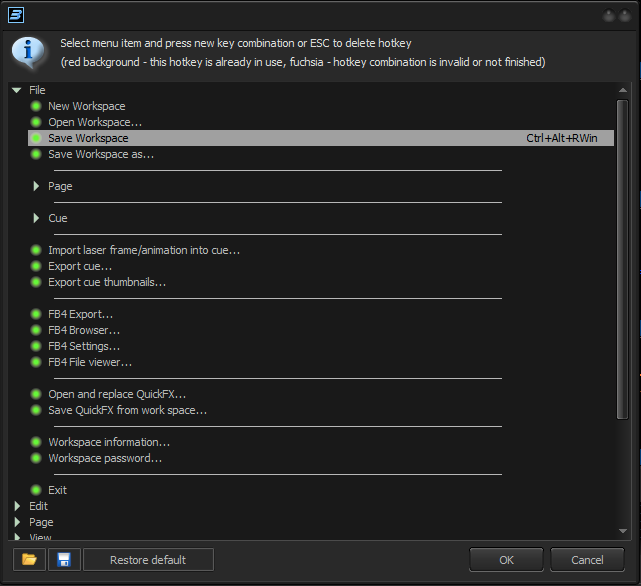Select FB4 Settings entry

point(84,346)
